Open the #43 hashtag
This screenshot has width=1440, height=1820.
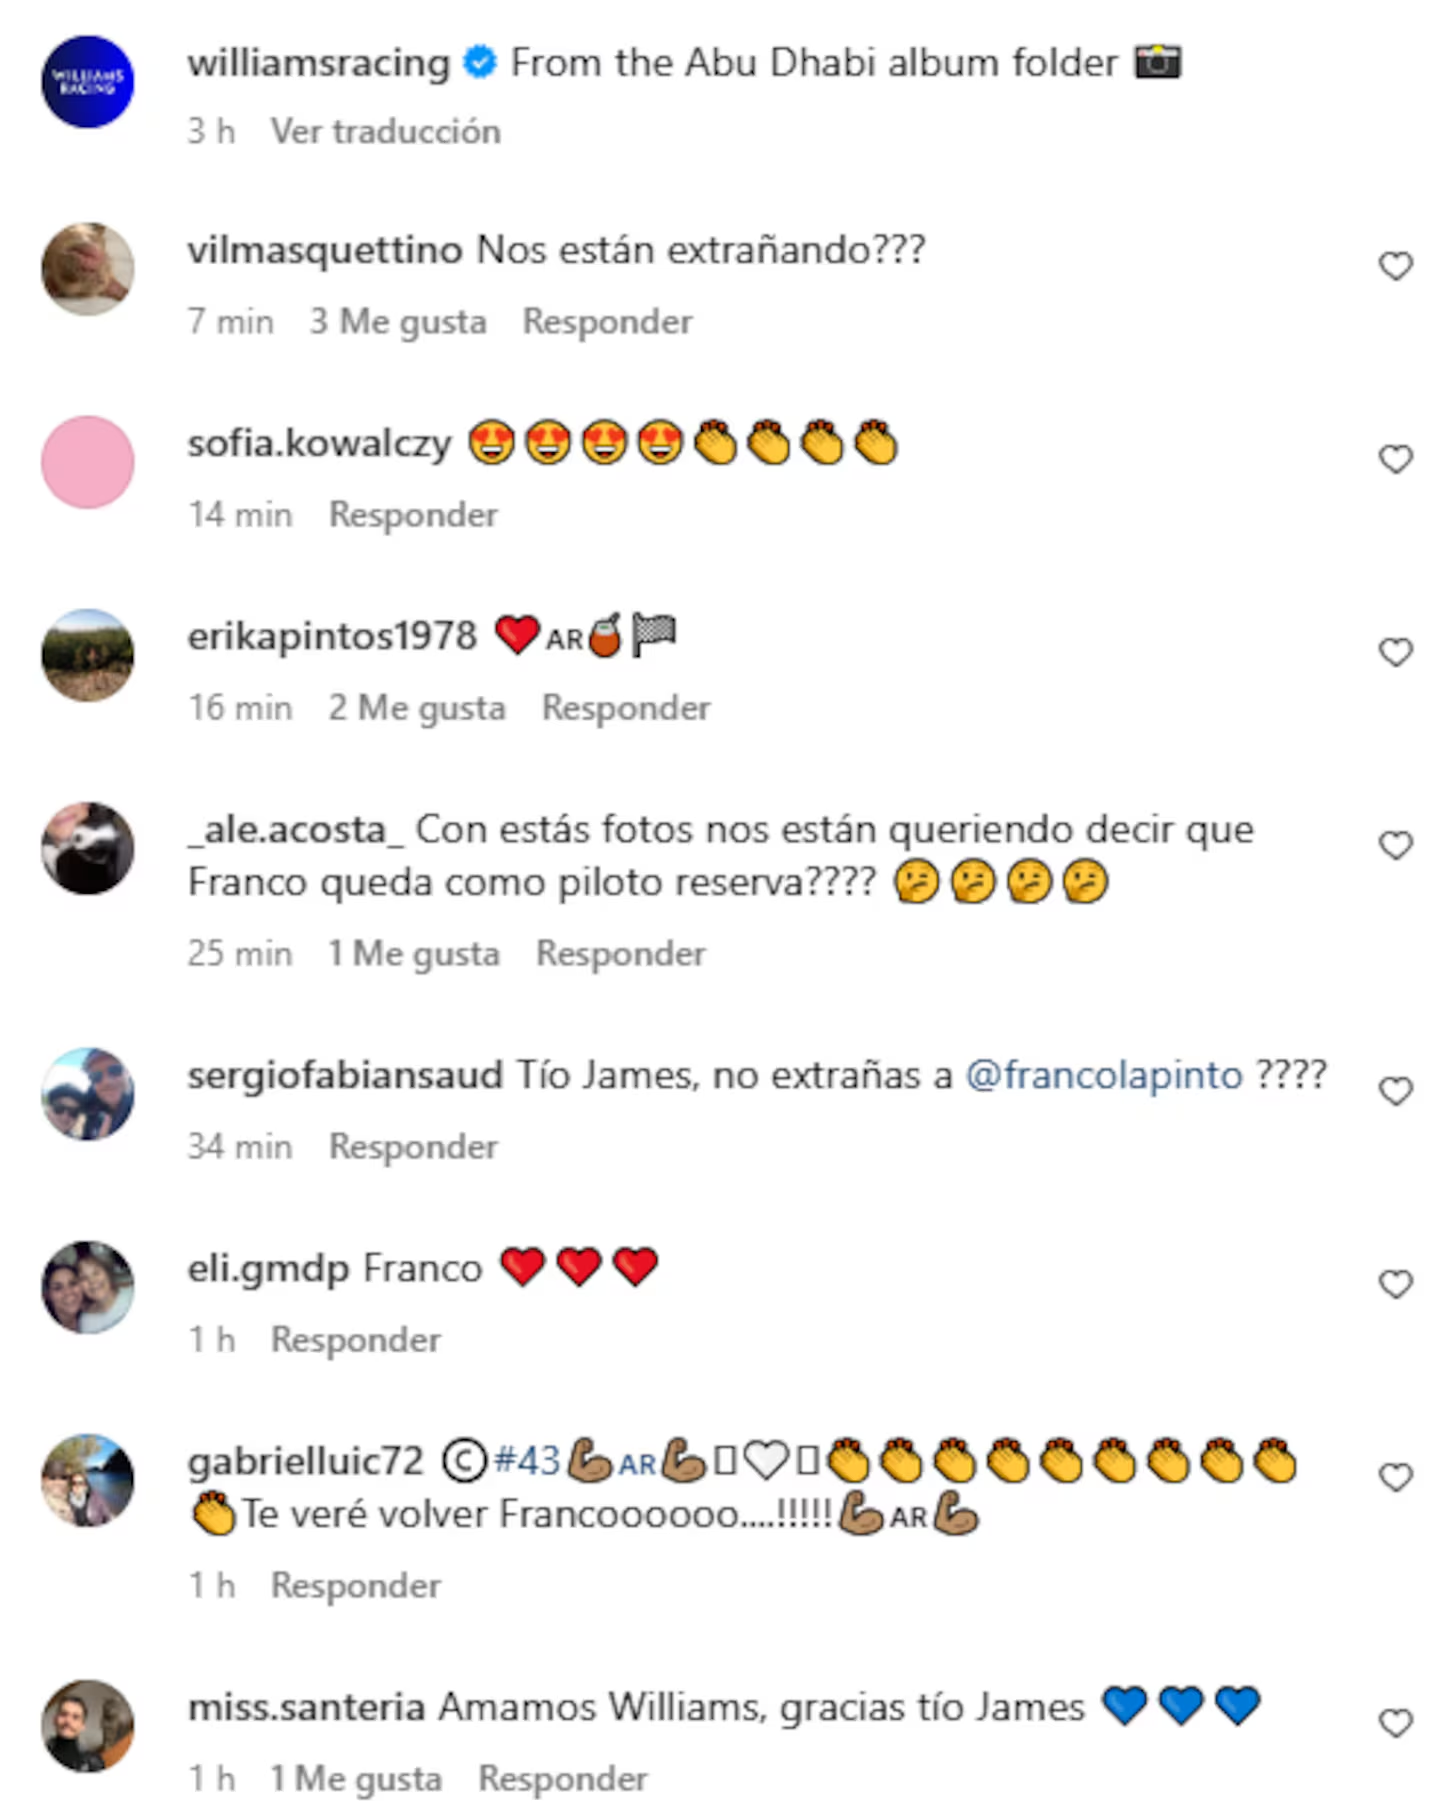coord(527,1461)
